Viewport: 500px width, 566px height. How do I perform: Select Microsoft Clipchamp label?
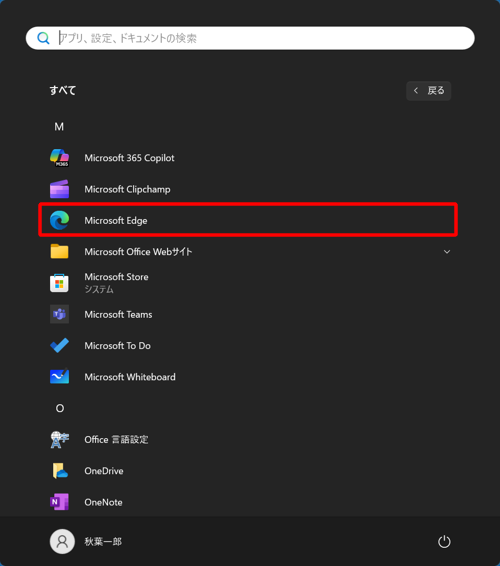127,189
